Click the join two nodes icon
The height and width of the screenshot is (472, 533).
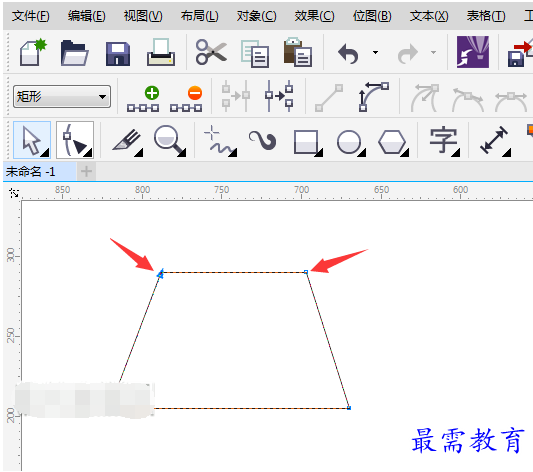(236, 96)
